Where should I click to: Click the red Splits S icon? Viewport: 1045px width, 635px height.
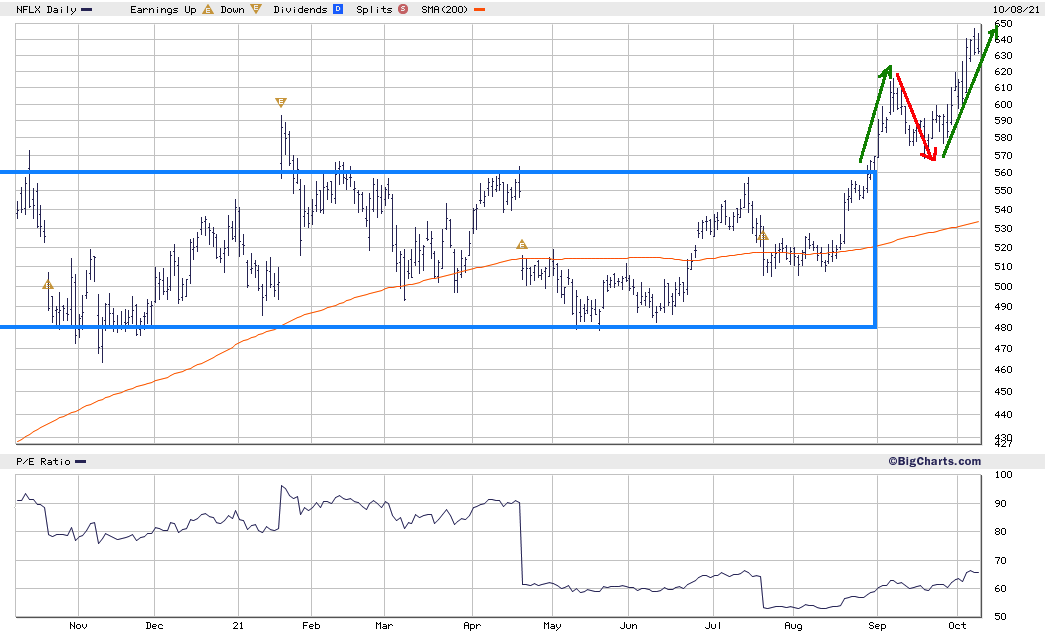[402, 9]
